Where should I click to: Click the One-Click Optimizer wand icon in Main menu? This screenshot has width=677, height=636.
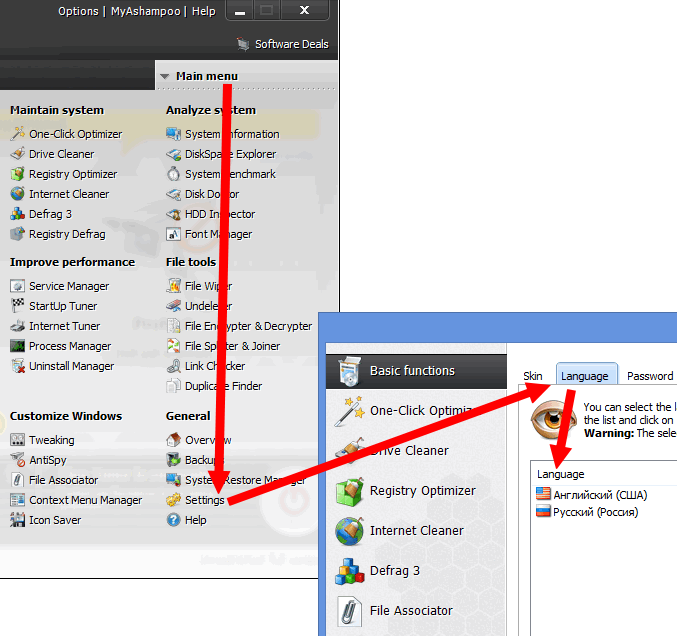(18, 134)
